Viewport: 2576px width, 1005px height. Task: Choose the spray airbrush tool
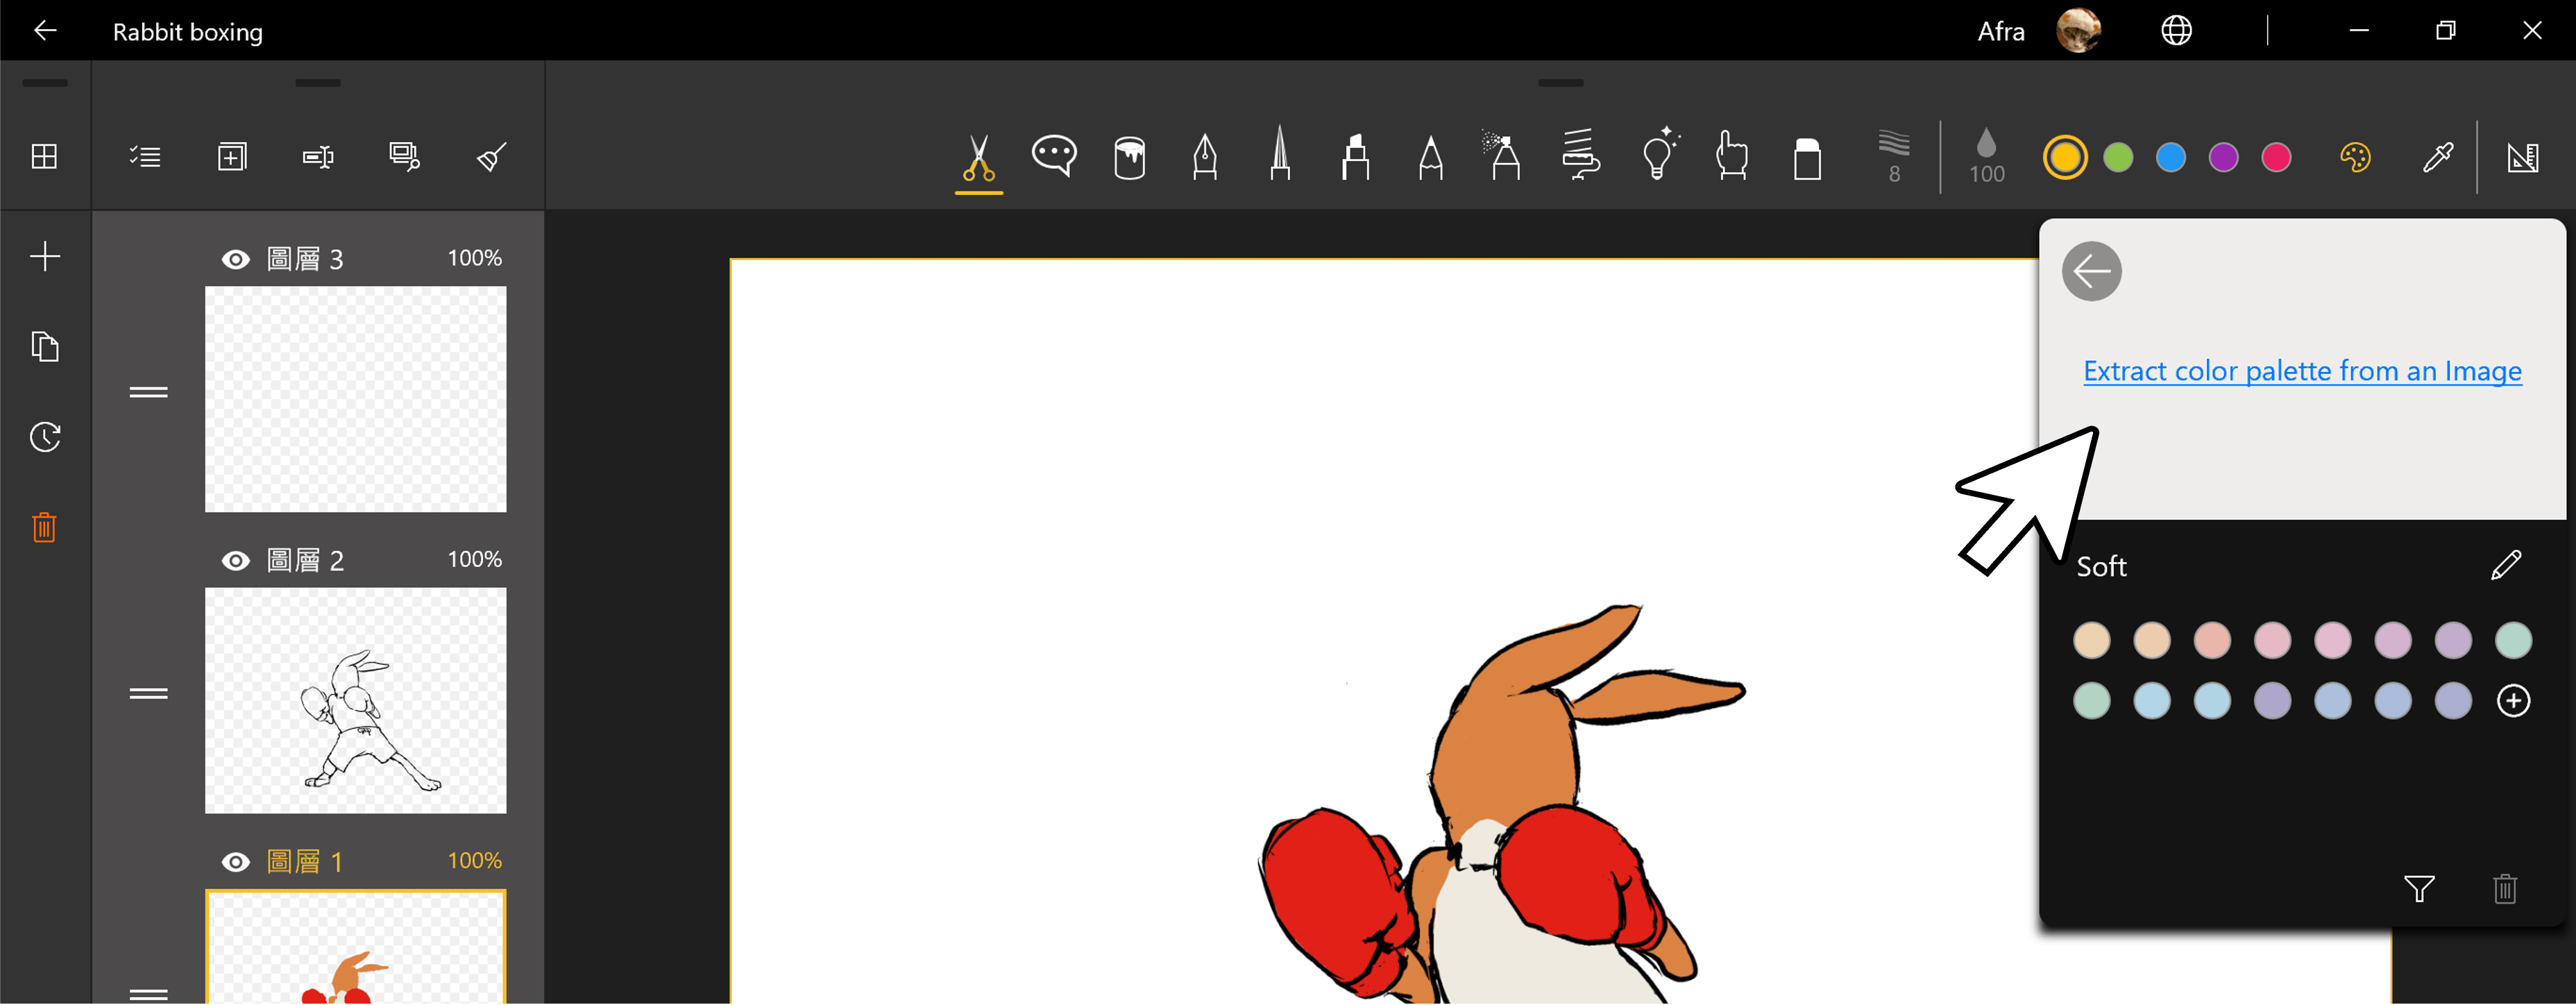[x=1502, y=157]
